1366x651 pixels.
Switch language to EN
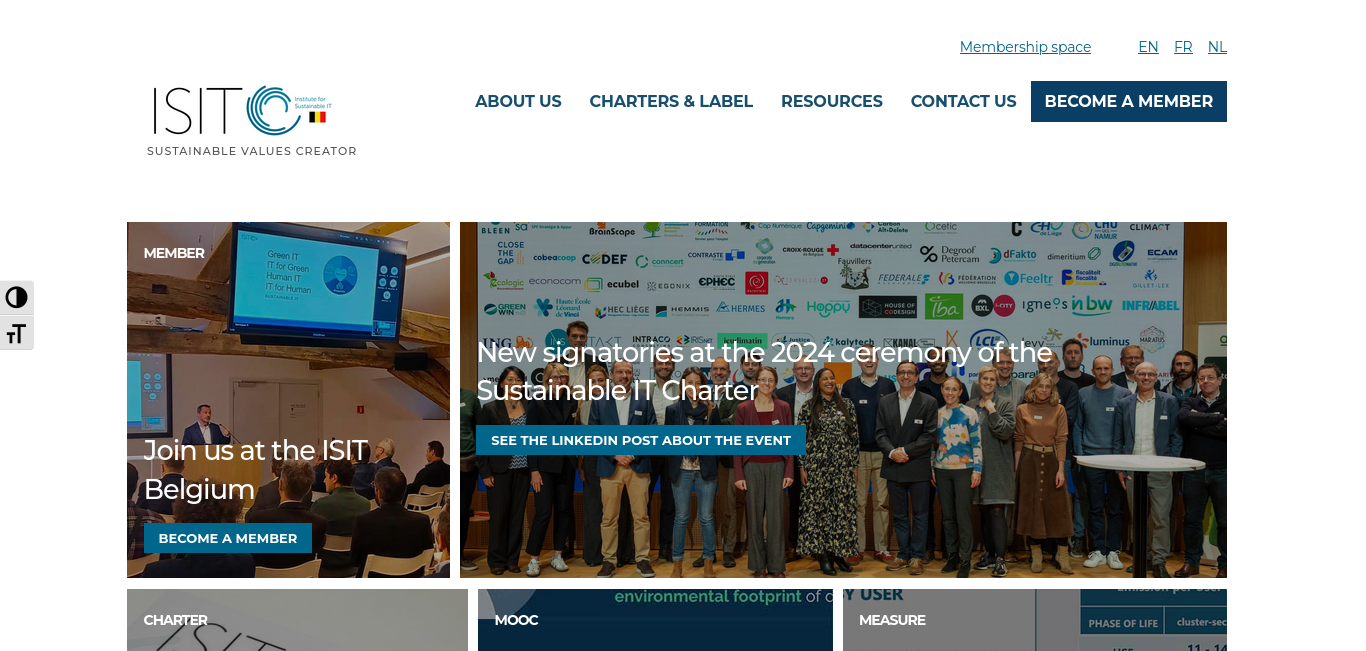pyautogui.click(x=1148, y=47)
